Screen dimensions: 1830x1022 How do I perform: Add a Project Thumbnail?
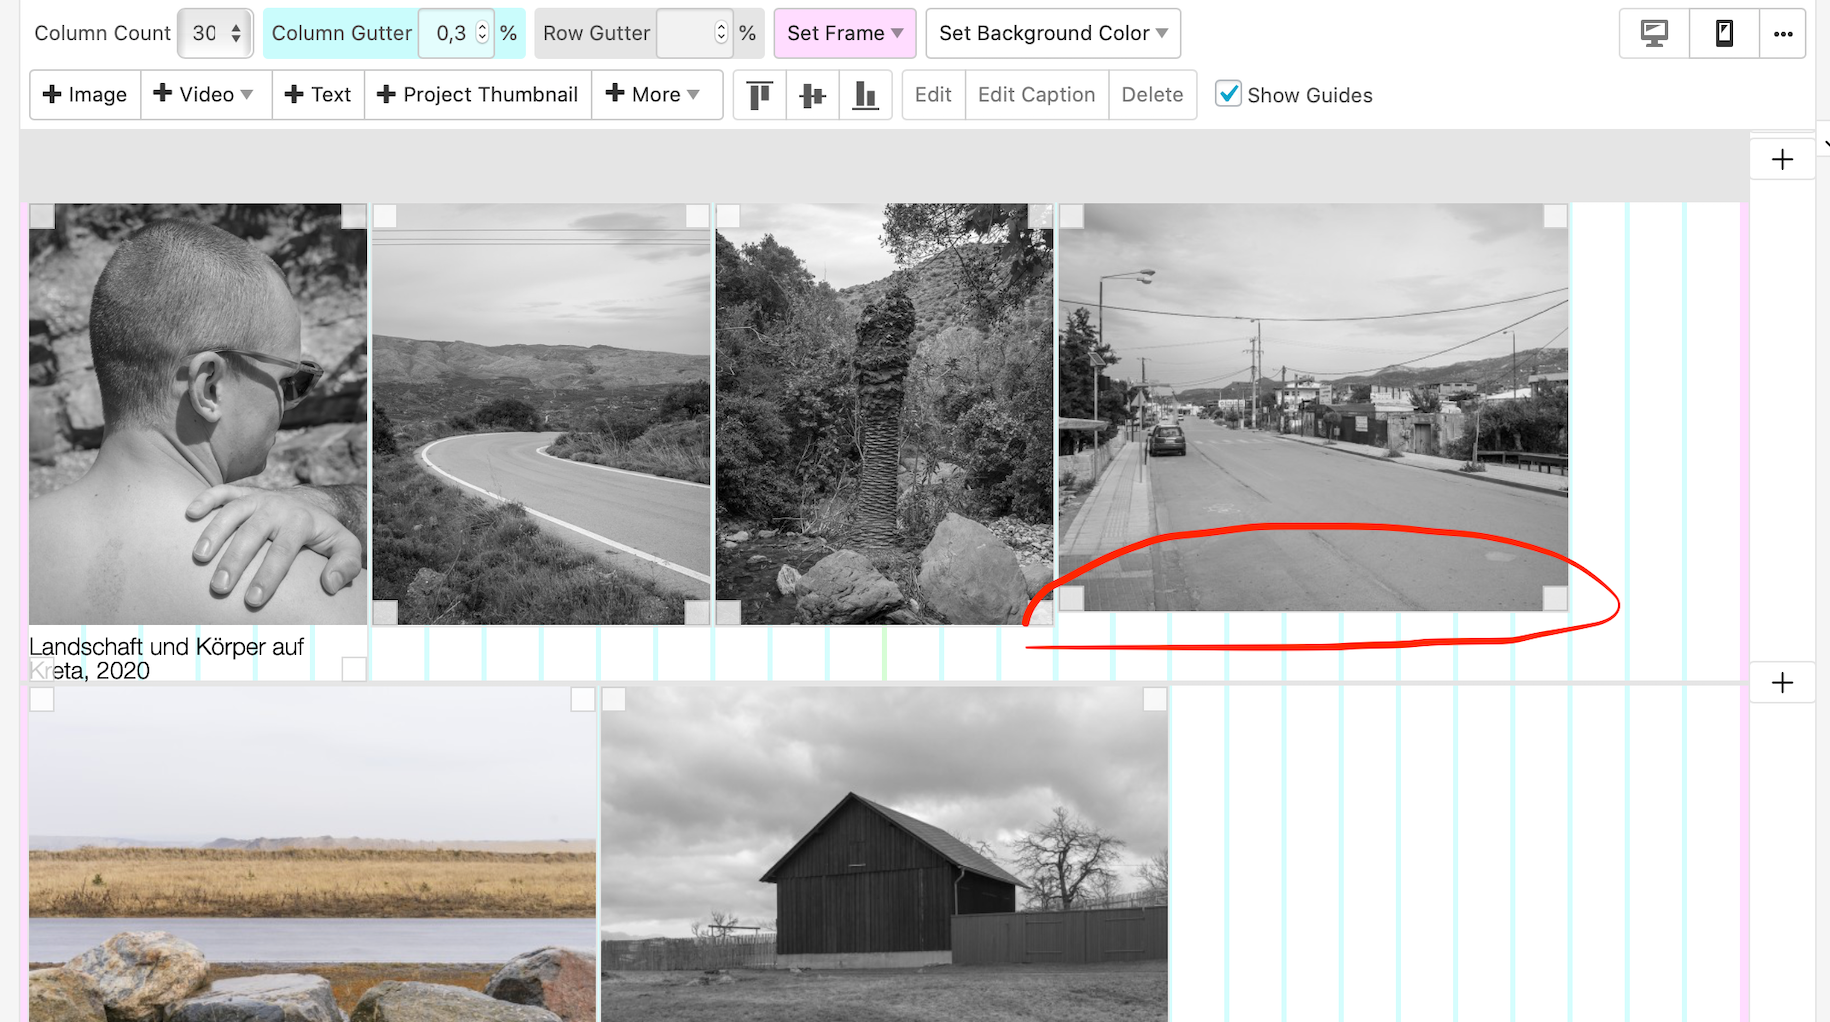point(478,95)
